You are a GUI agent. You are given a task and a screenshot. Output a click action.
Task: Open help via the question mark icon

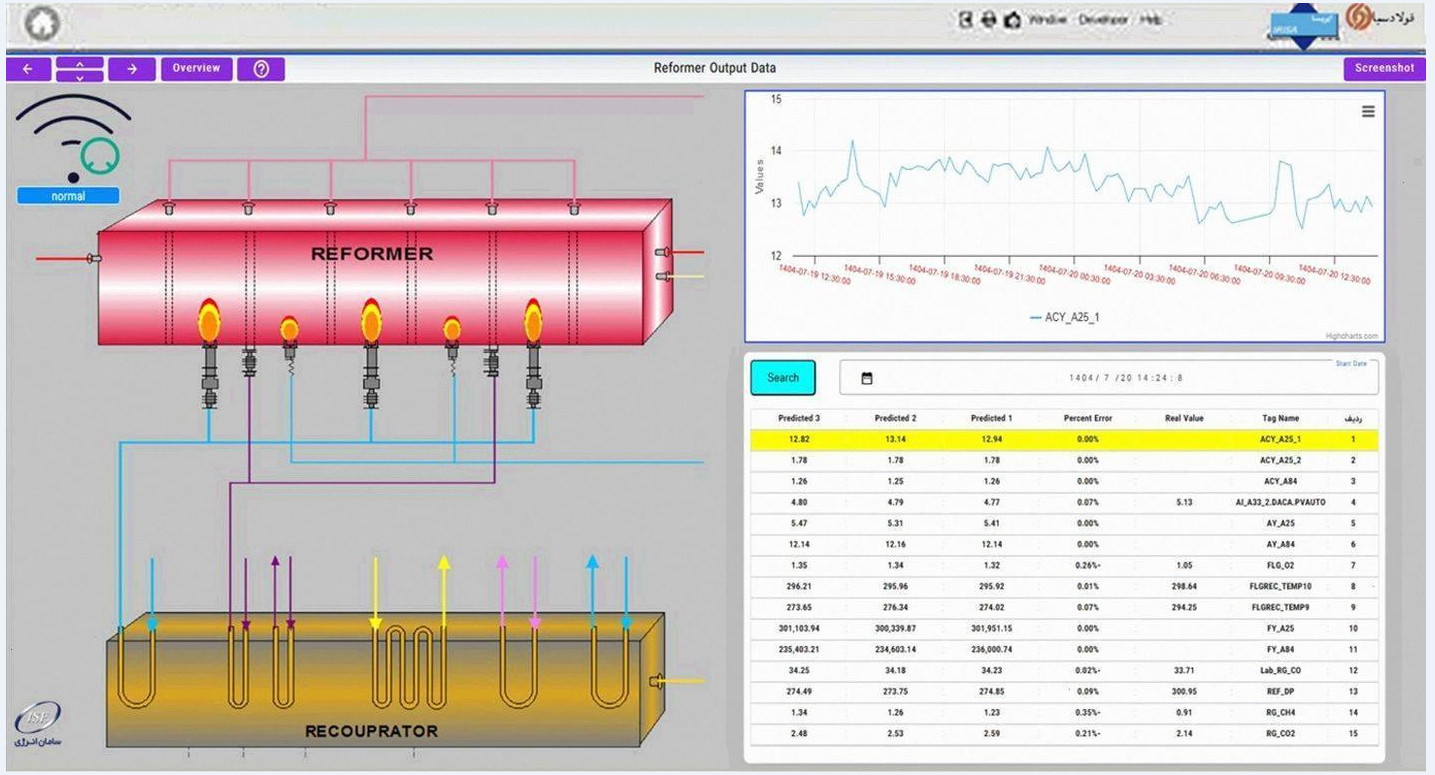[x=261, y=69]
